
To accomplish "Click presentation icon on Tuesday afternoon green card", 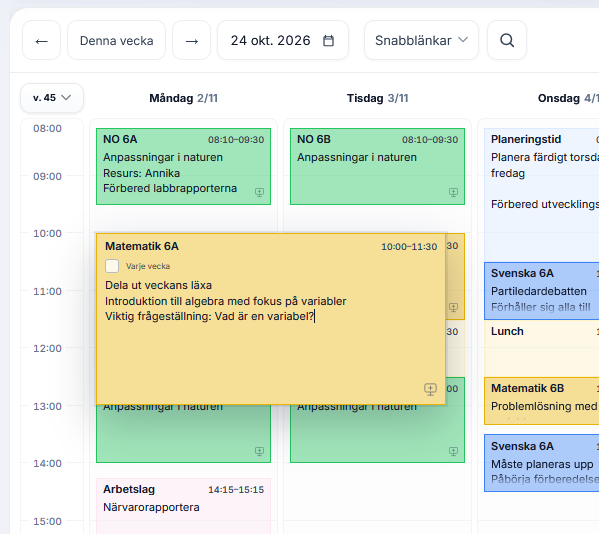I will [453, 451].
